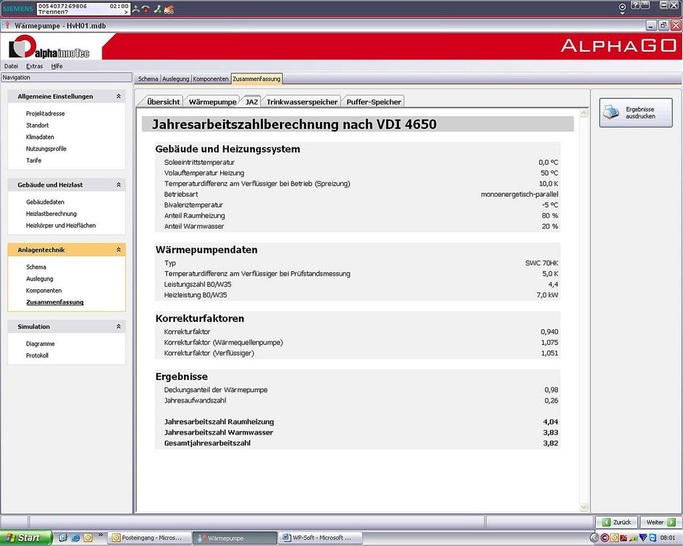Open Heizlastberechnung in the navigation

coord(51,213)
